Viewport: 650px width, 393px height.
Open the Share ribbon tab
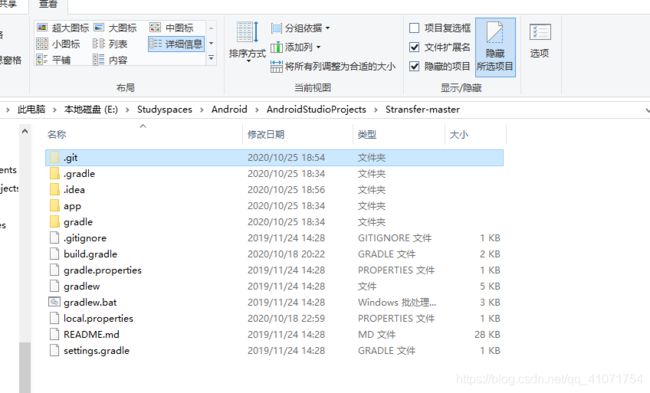[8, 5]
